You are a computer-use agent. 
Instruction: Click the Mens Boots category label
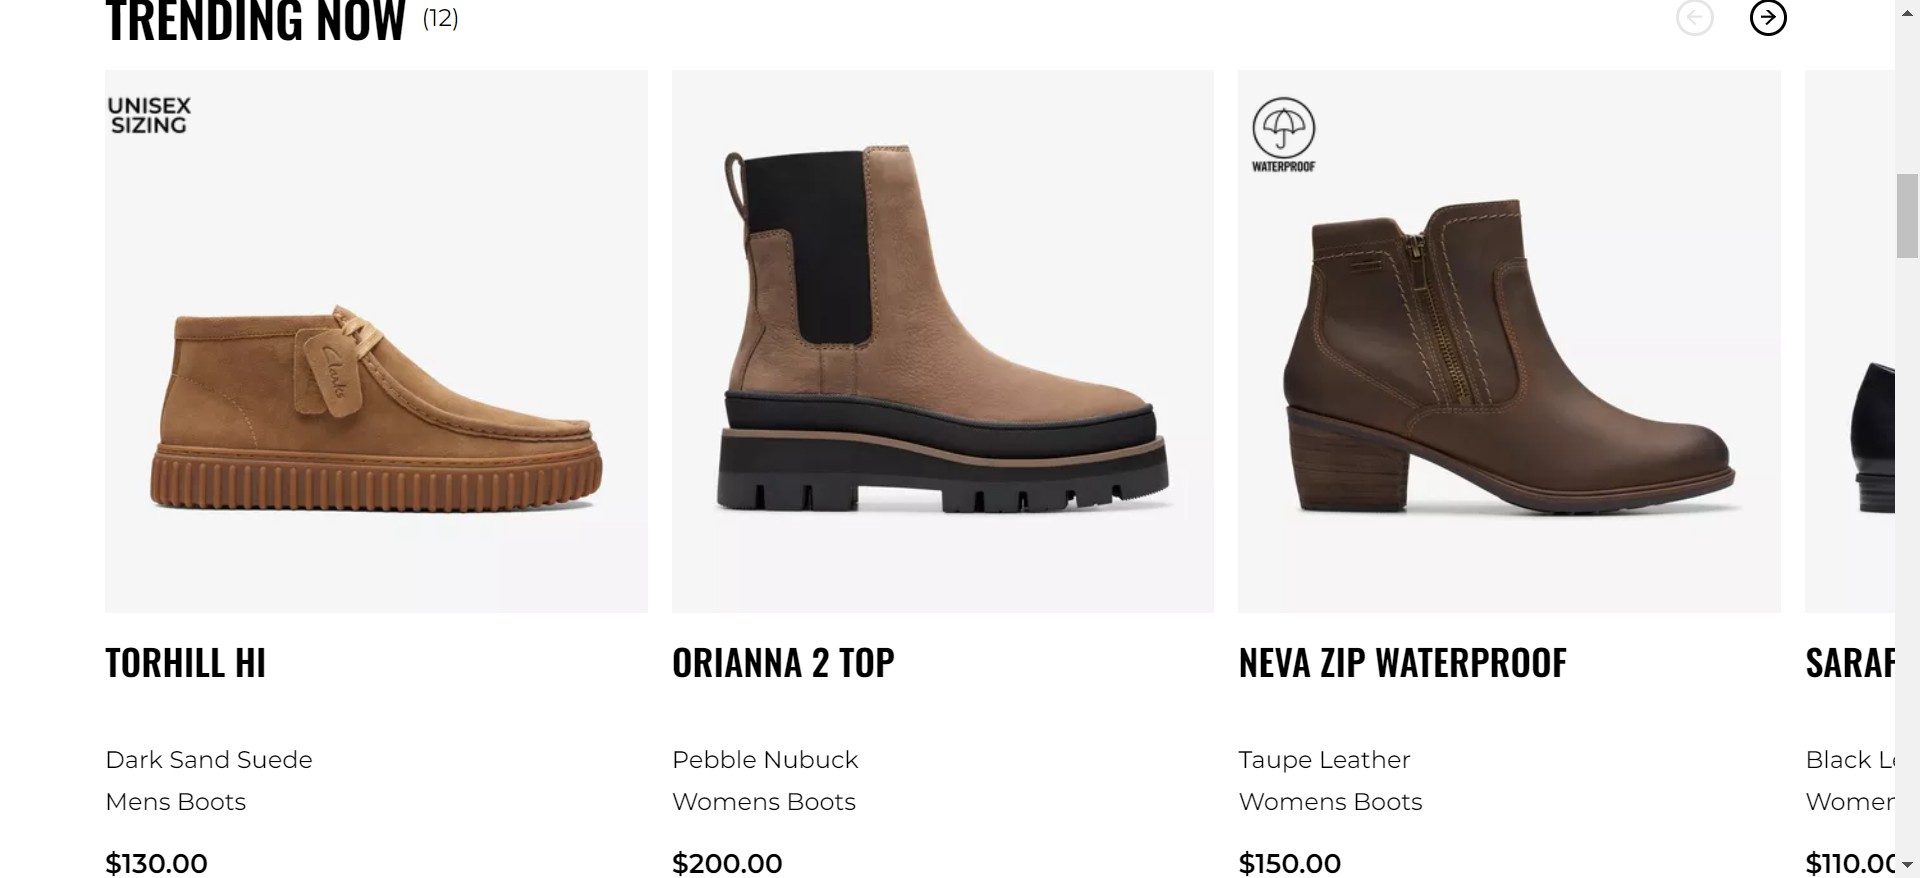pyautogui.click(x=176, y=802)
